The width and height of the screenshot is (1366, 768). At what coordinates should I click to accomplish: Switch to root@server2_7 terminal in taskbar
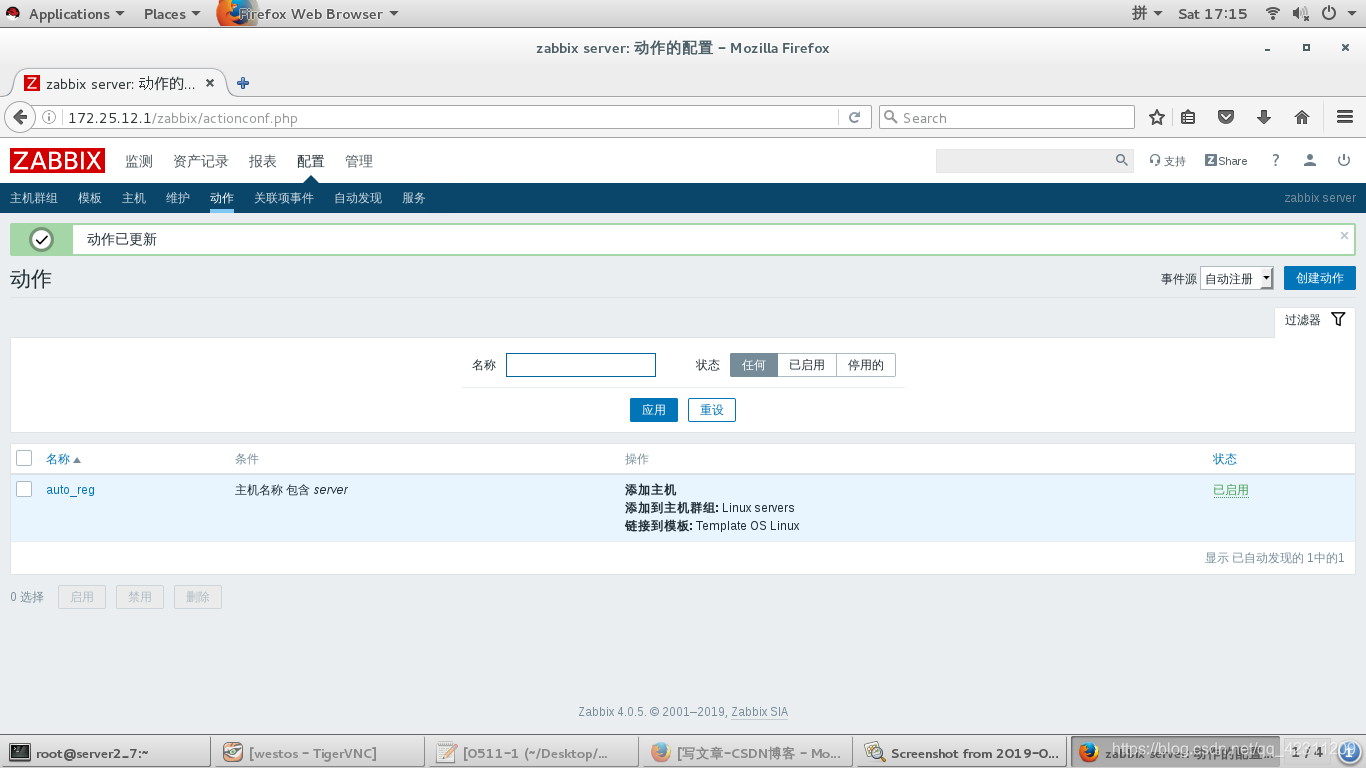106,753
